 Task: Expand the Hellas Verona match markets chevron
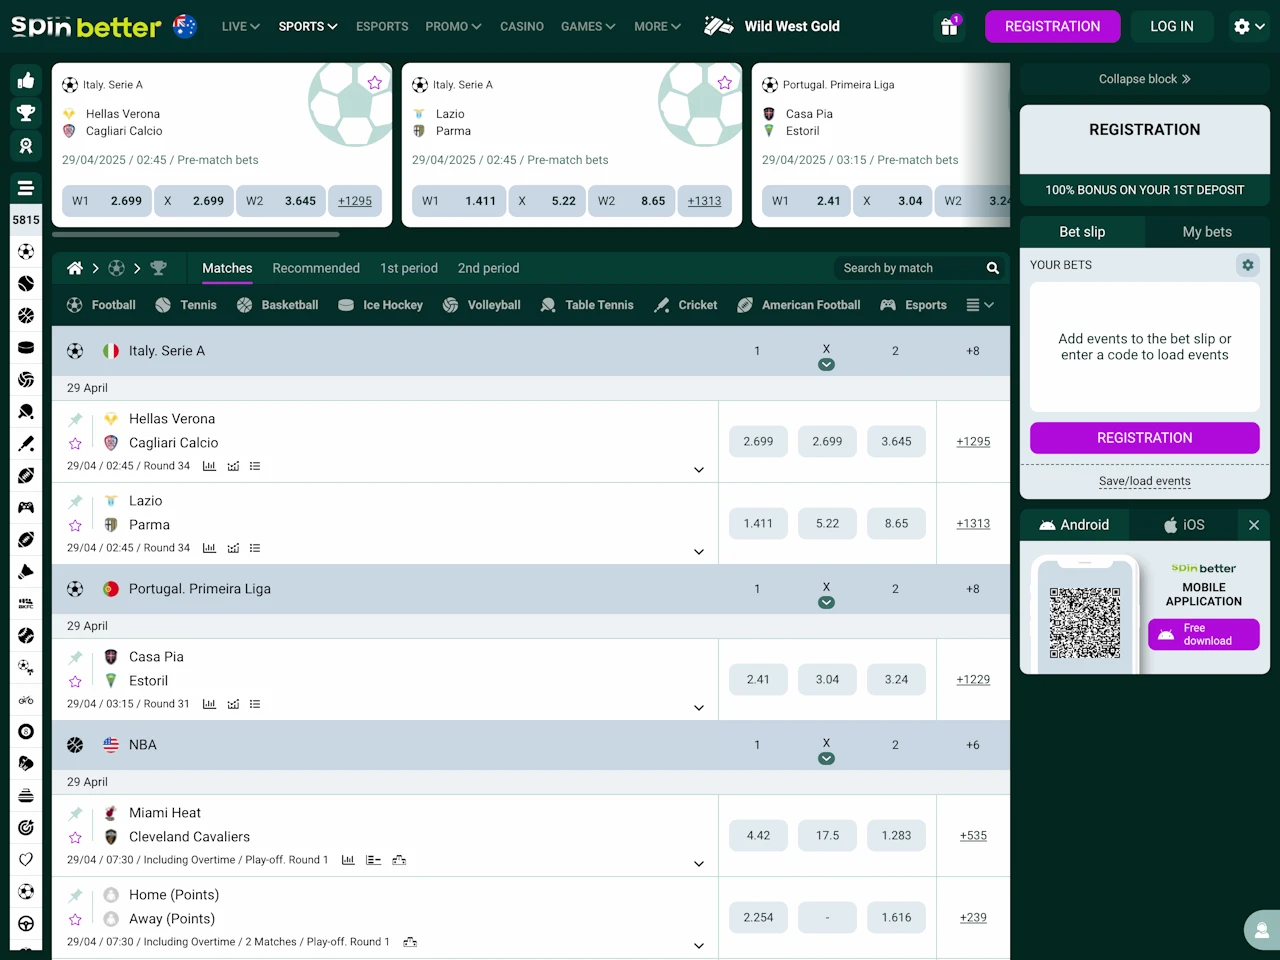point(699,470)
